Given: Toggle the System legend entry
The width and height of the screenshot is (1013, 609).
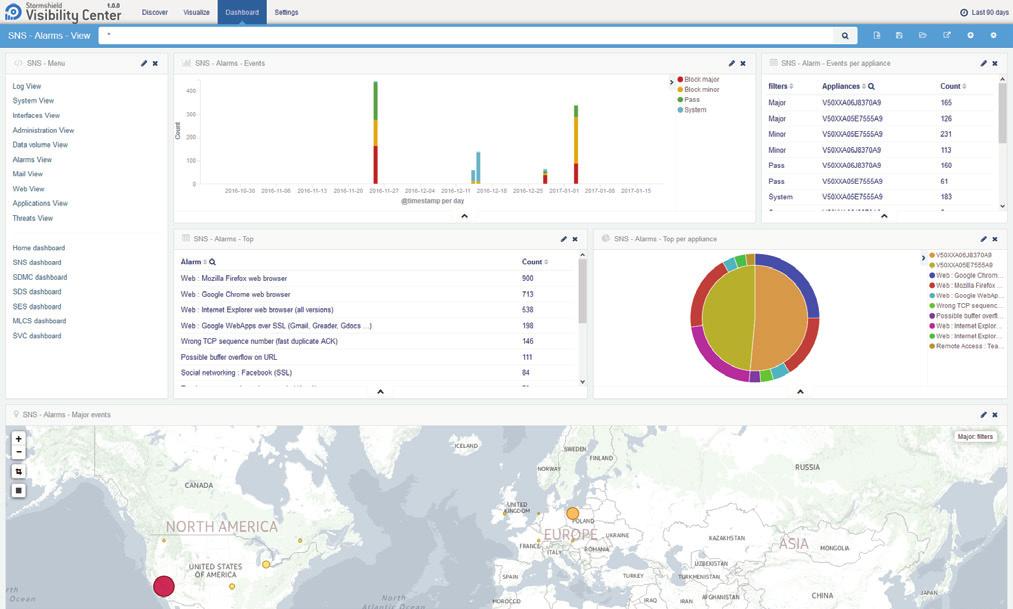Looking at the screenshot, I should (x=691, y=110).
